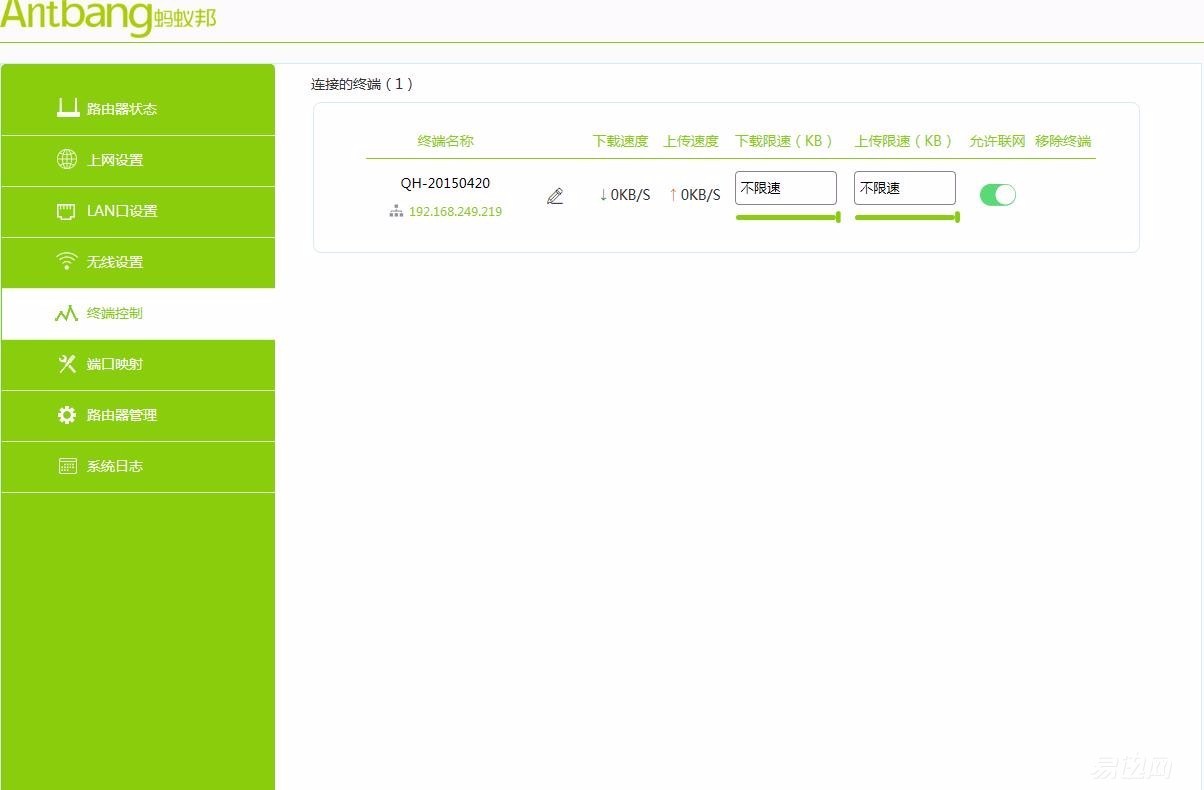Click the 下载速度 column header
The image size is (1204, 790).
tap(620, 141)
